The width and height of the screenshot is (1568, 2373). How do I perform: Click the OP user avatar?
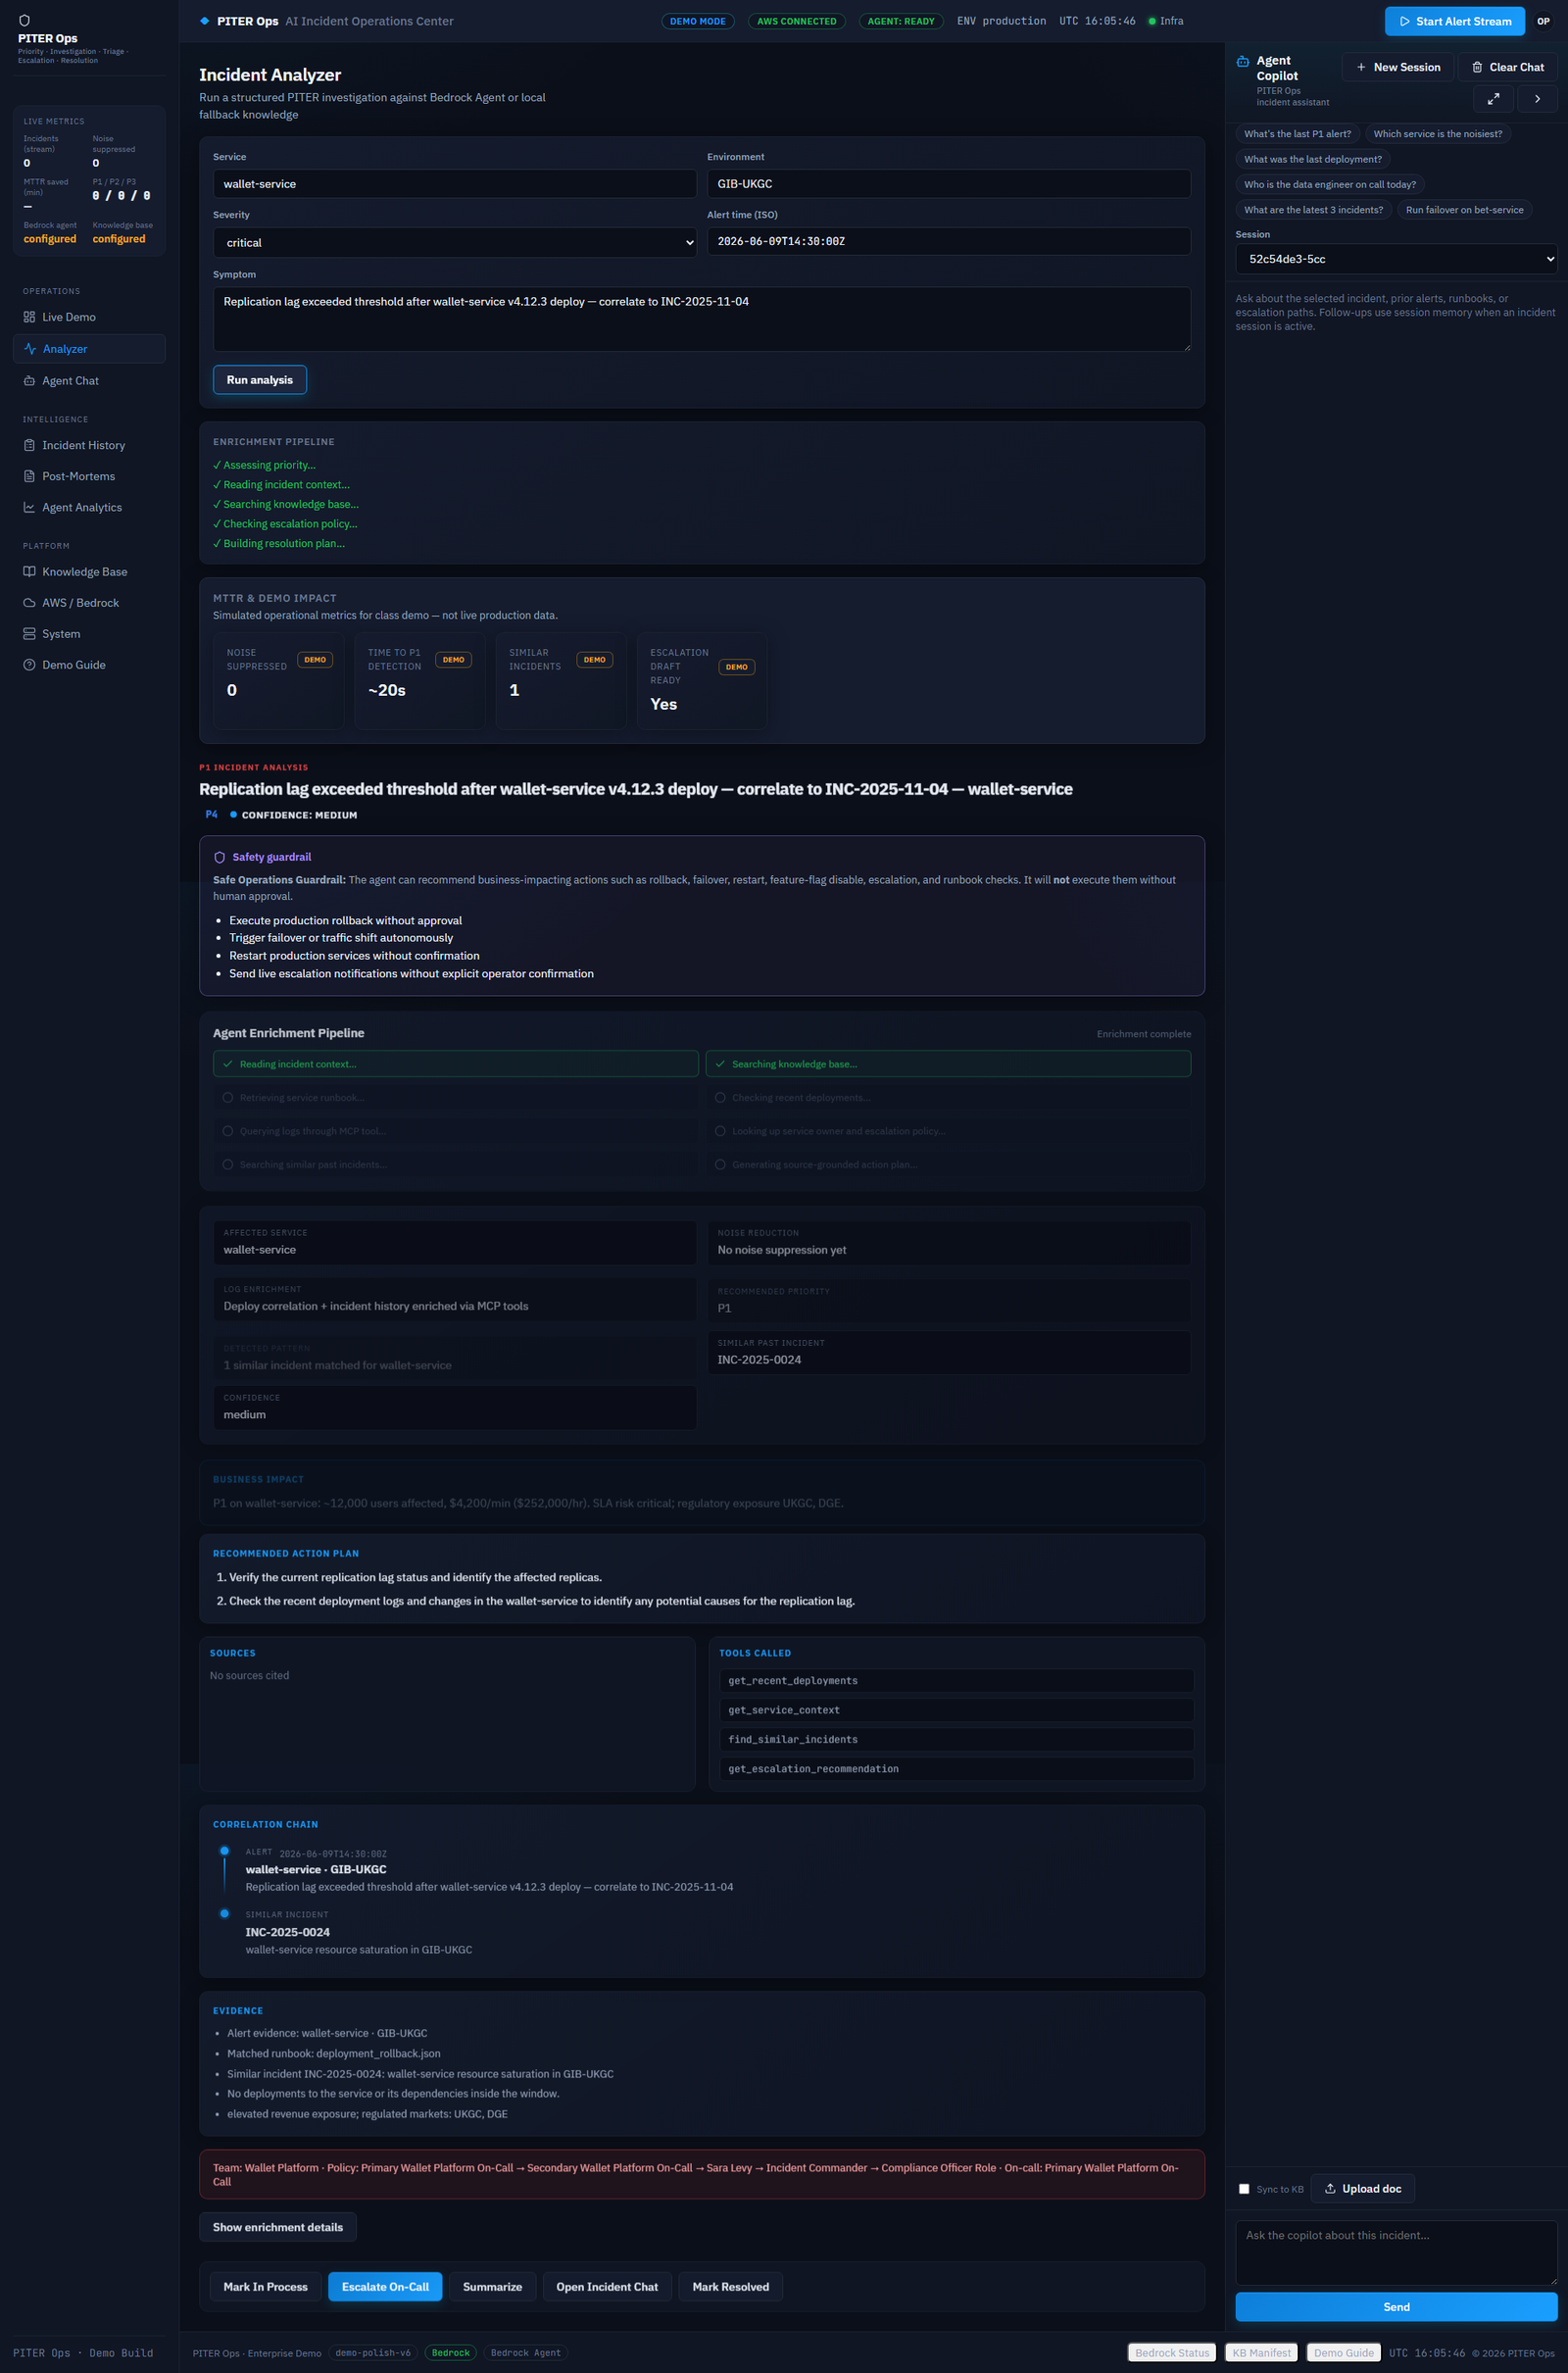point(1543,21)
